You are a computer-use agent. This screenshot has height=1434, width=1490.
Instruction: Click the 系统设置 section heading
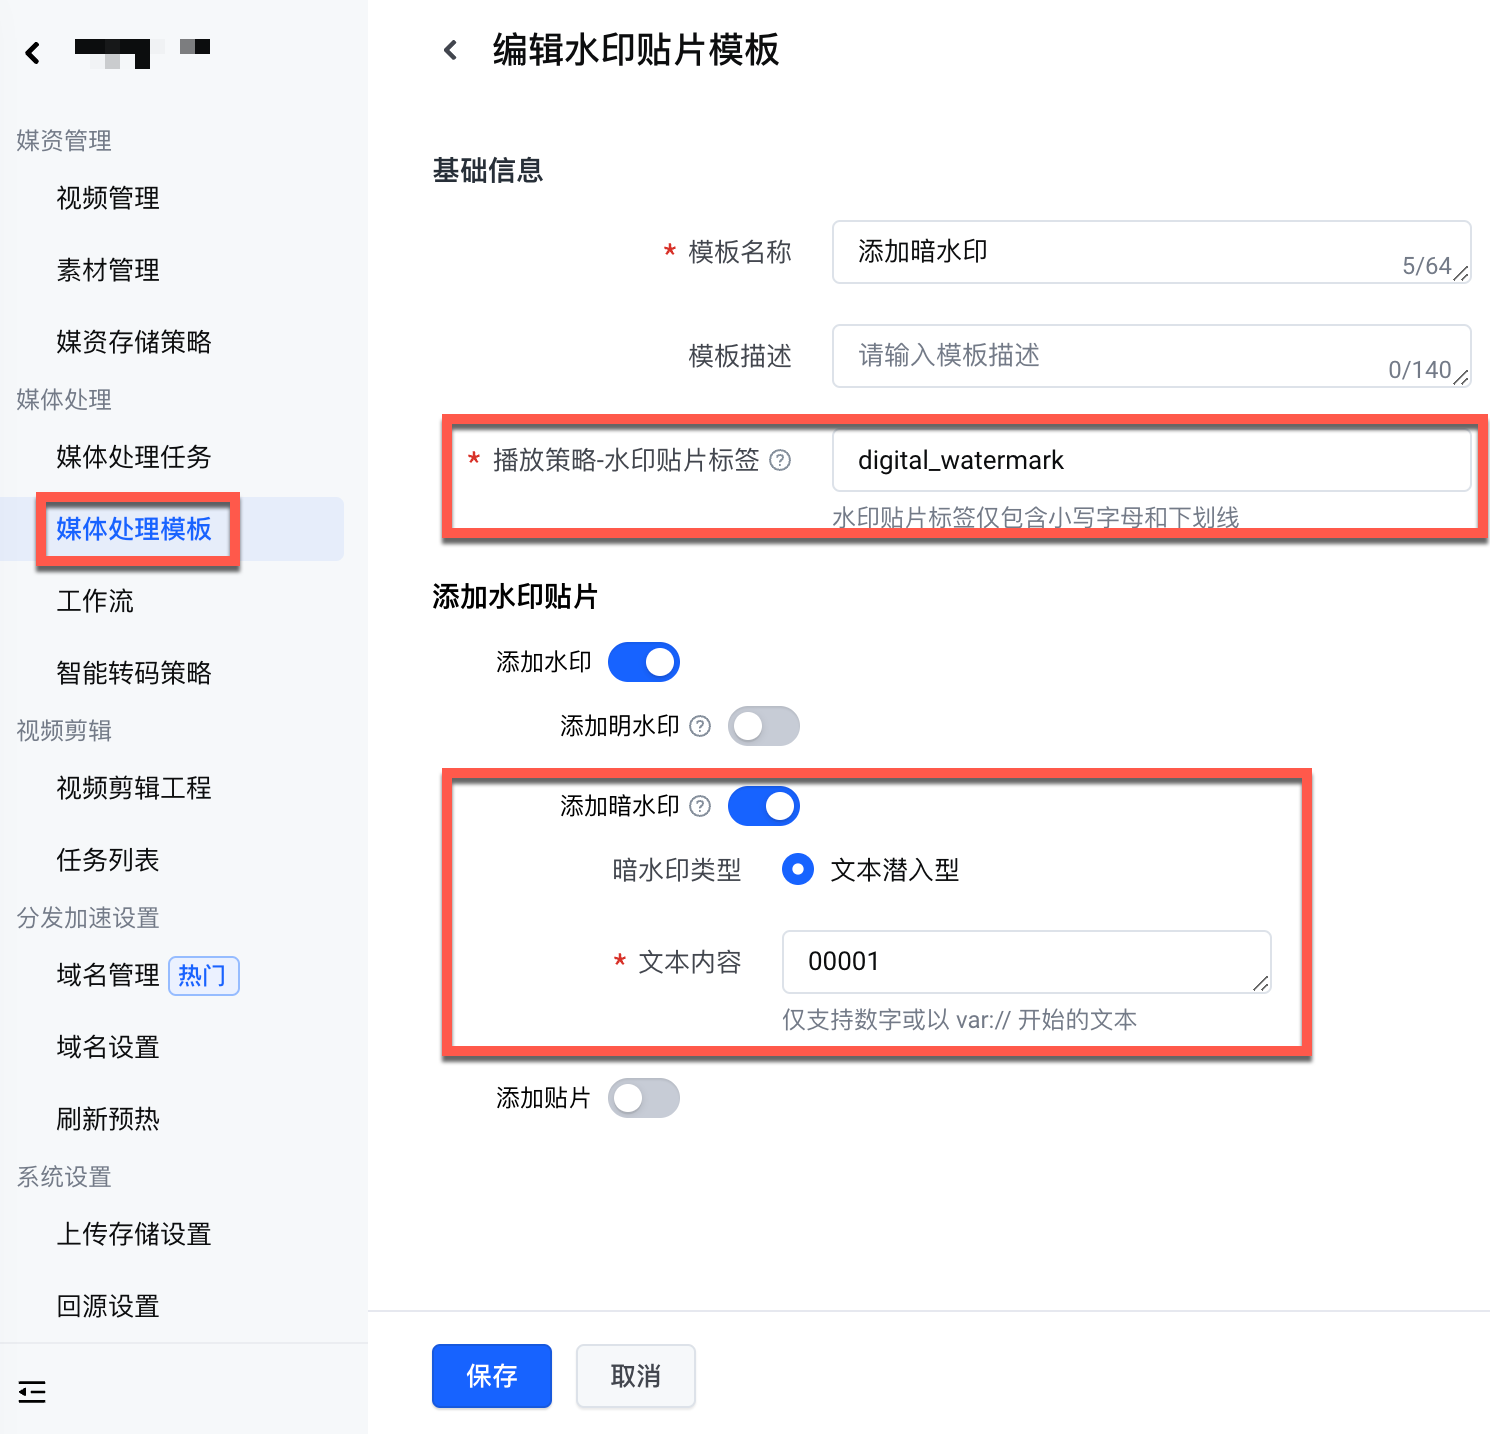click(64, 1177)
